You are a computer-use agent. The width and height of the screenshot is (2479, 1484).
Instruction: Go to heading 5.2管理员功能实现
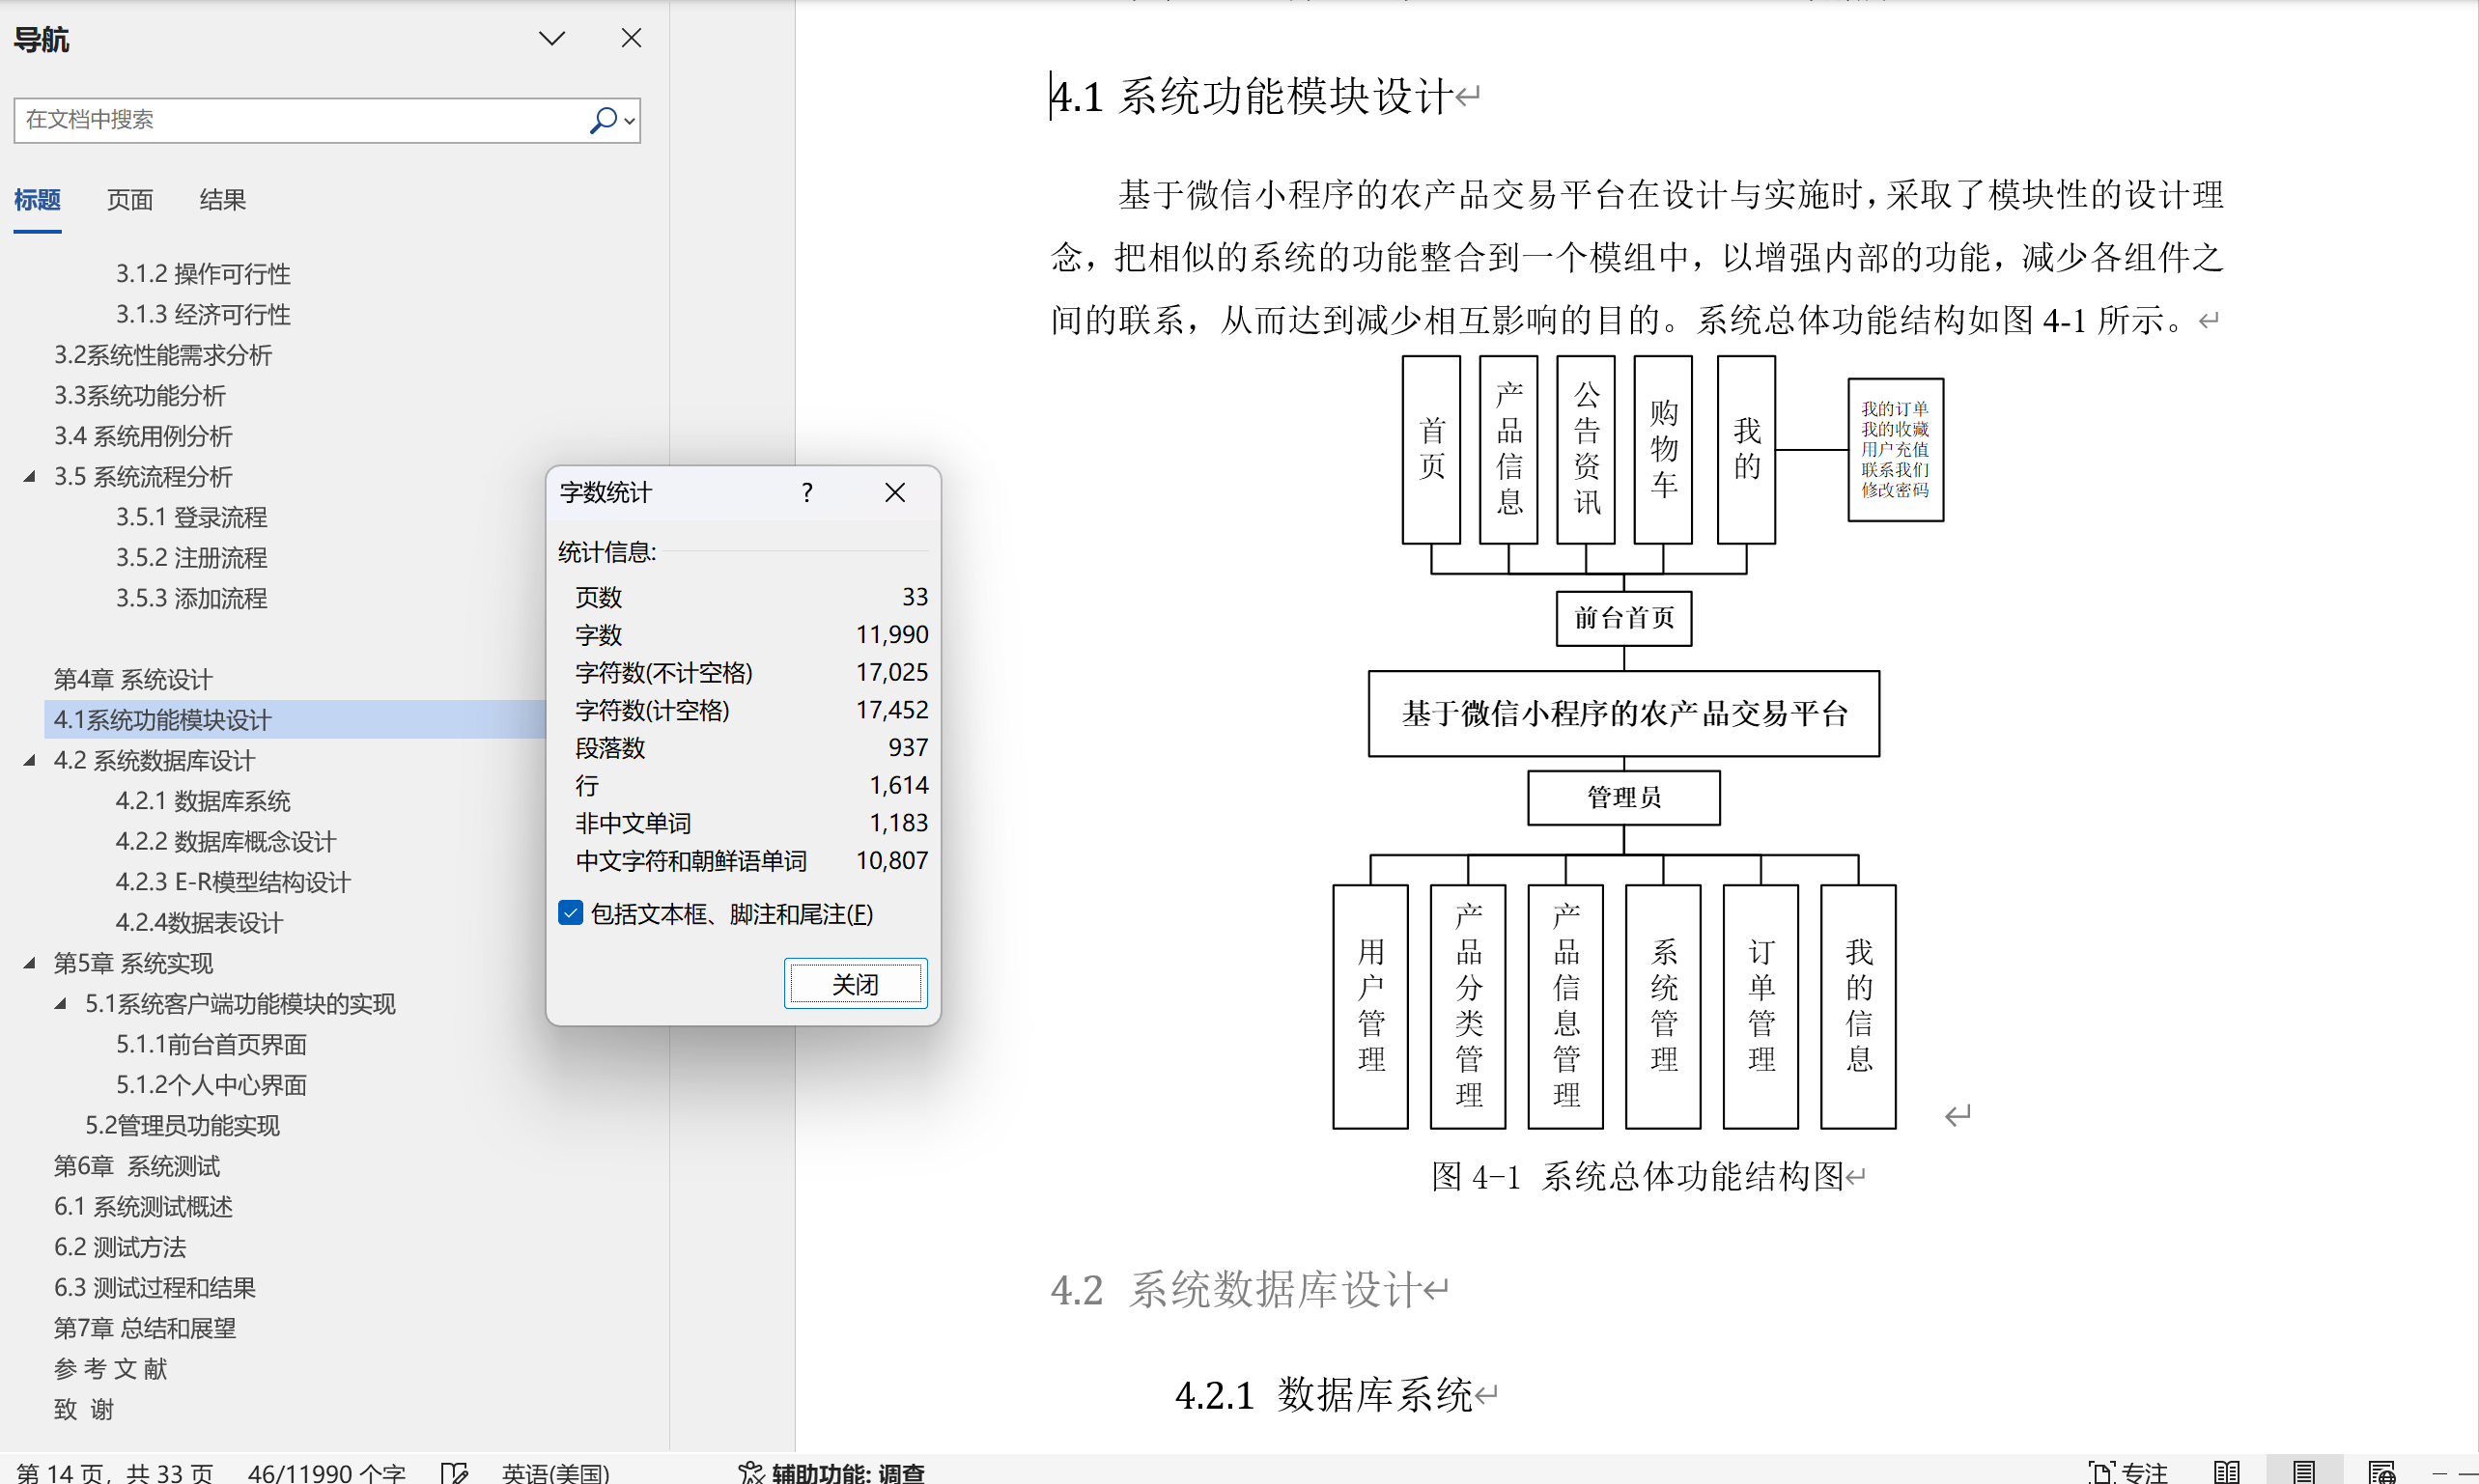tap(182, 1125)
